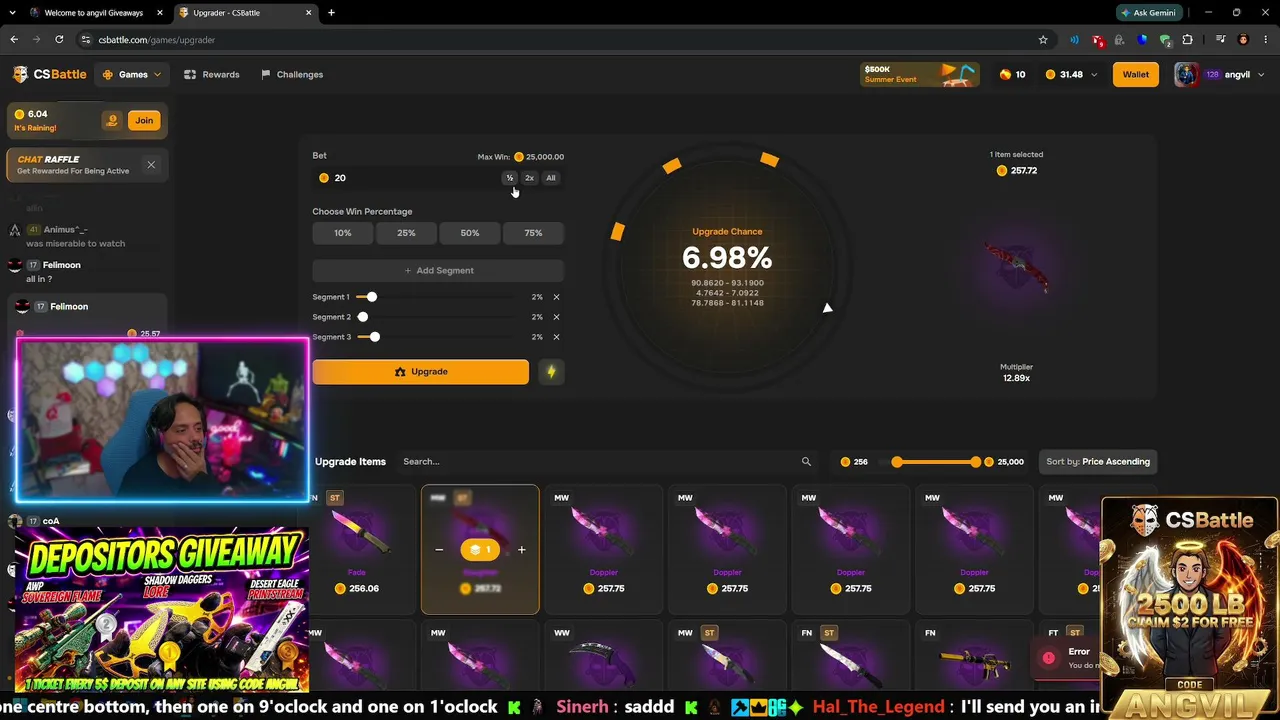The width and height of the screenshot is (1280, 720).
Task: Remove Segment 2 with its X icon
Action: [x=556, y=317]
